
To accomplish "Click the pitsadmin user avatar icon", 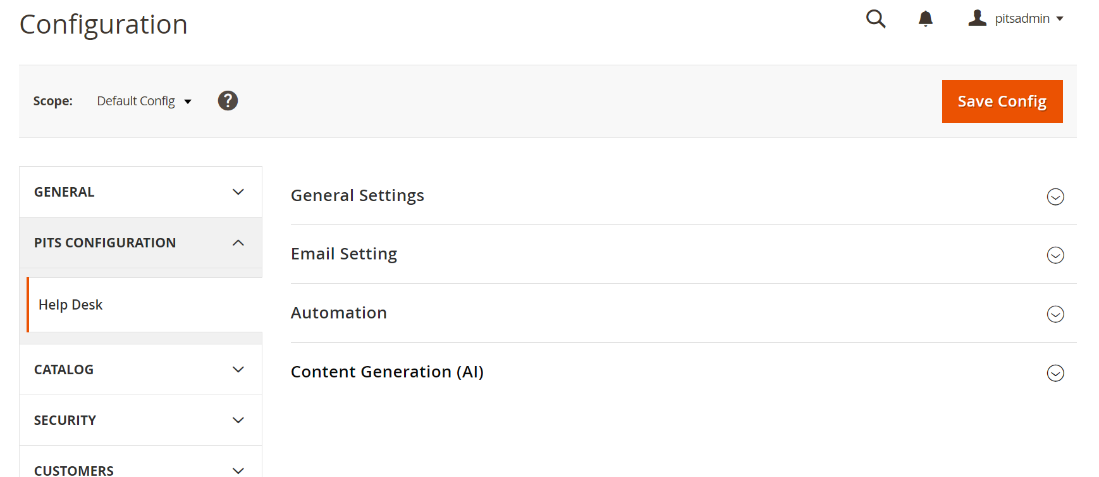I will click(977, 18).
